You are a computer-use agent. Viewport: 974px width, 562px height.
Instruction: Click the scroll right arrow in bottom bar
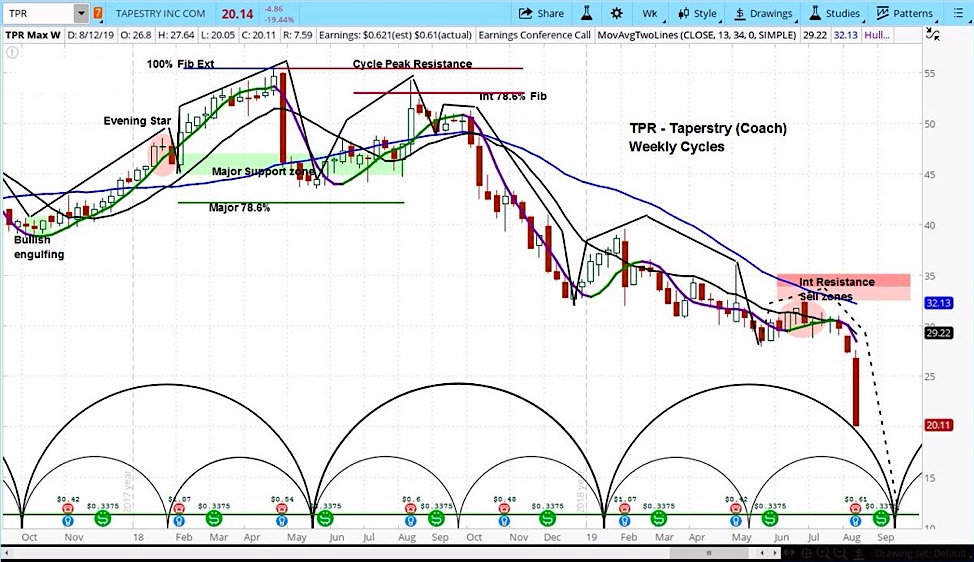coord(776,553)
